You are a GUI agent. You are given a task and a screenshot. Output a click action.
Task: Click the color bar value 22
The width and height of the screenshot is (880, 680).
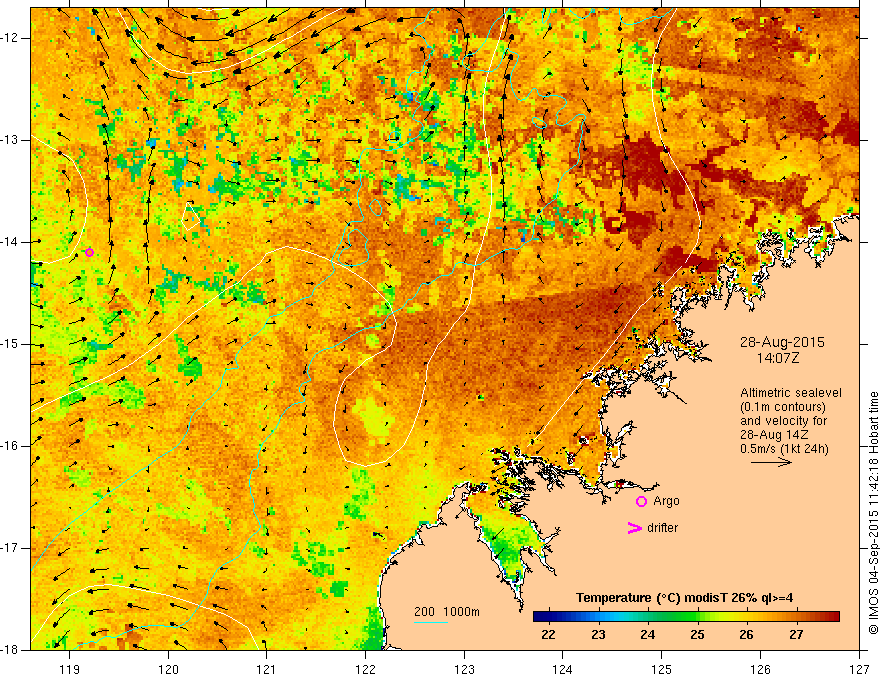pyautogui.click(x=548, y=635)
